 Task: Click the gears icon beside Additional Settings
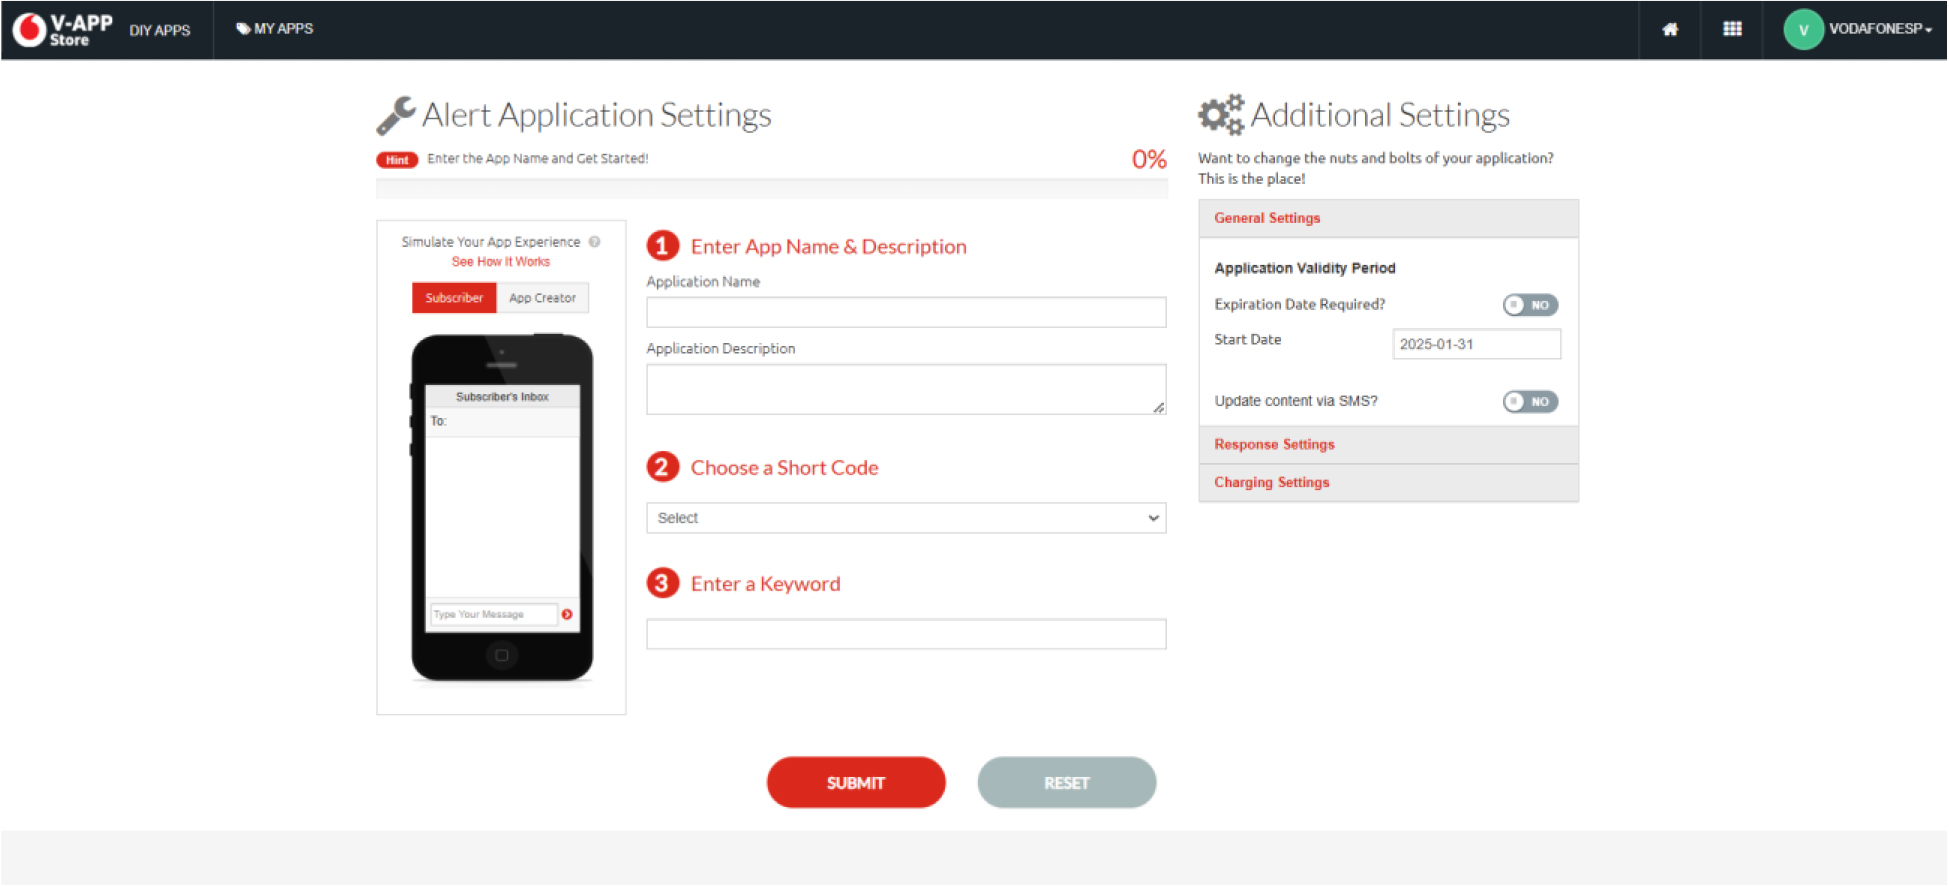[1221, 114]
